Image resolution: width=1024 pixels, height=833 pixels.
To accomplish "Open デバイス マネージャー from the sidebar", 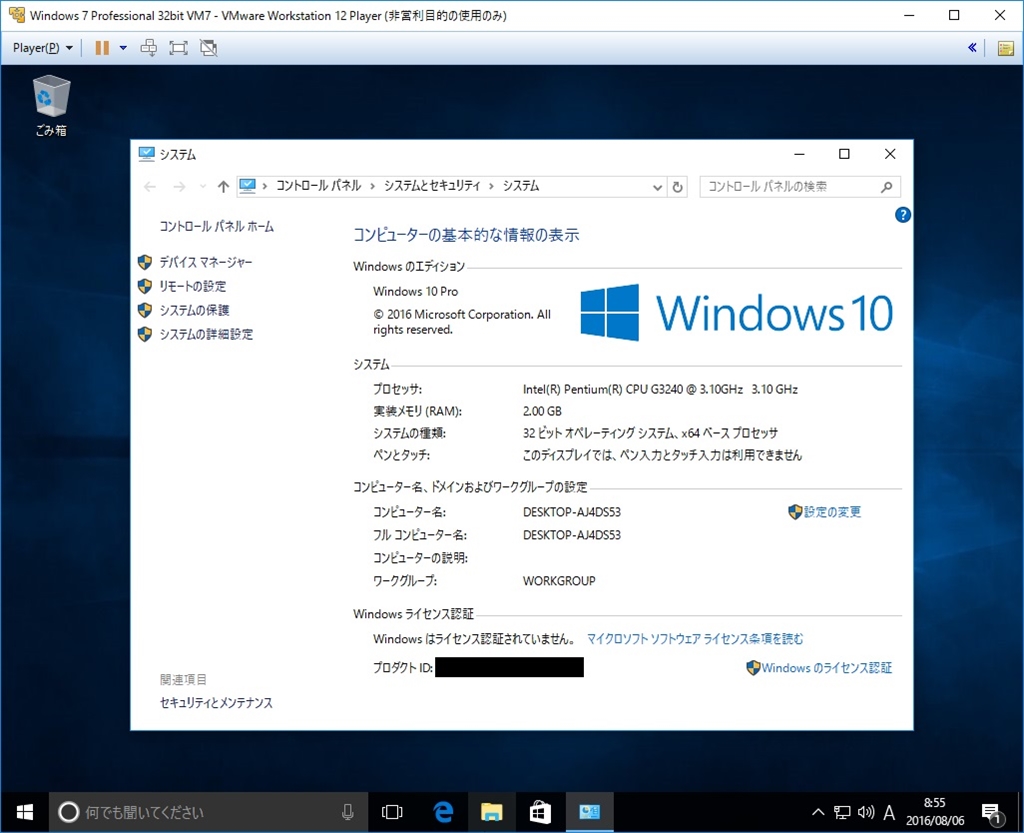I will click(206, 262).
